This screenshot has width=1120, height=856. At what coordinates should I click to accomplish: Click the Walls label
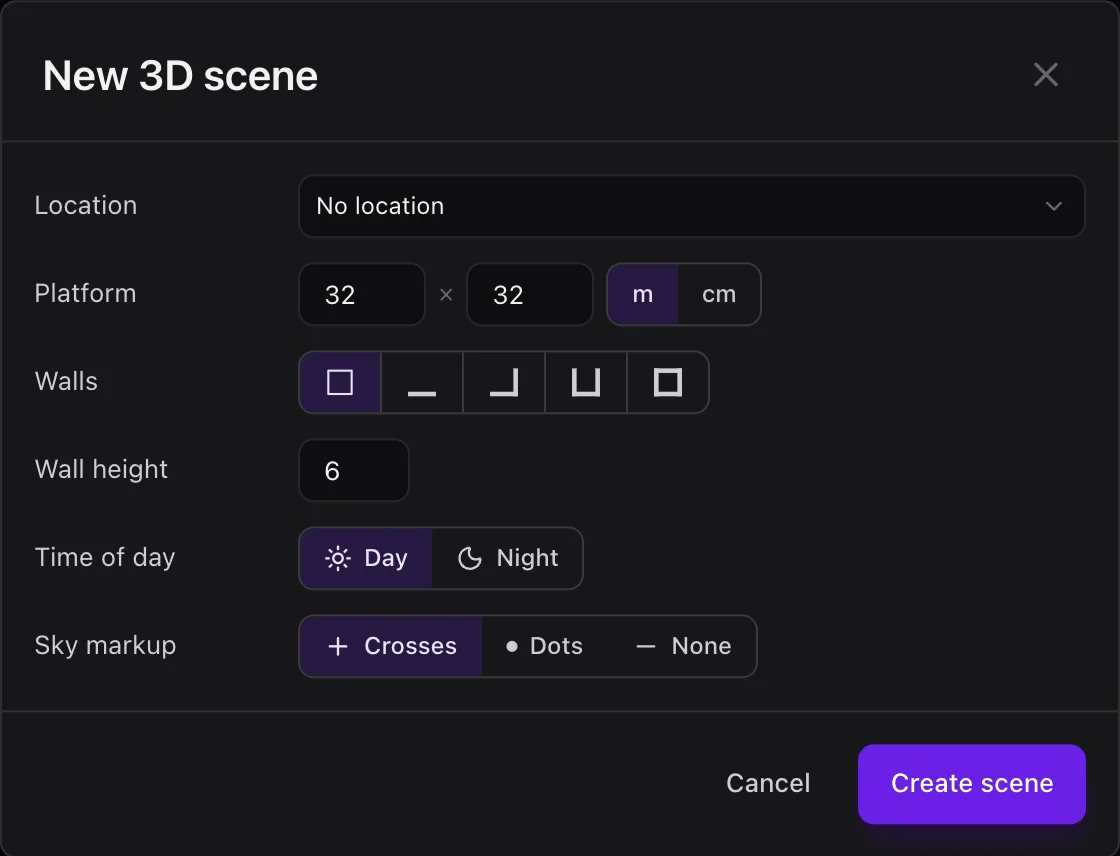pyautogui.click(x=66, y=381)
